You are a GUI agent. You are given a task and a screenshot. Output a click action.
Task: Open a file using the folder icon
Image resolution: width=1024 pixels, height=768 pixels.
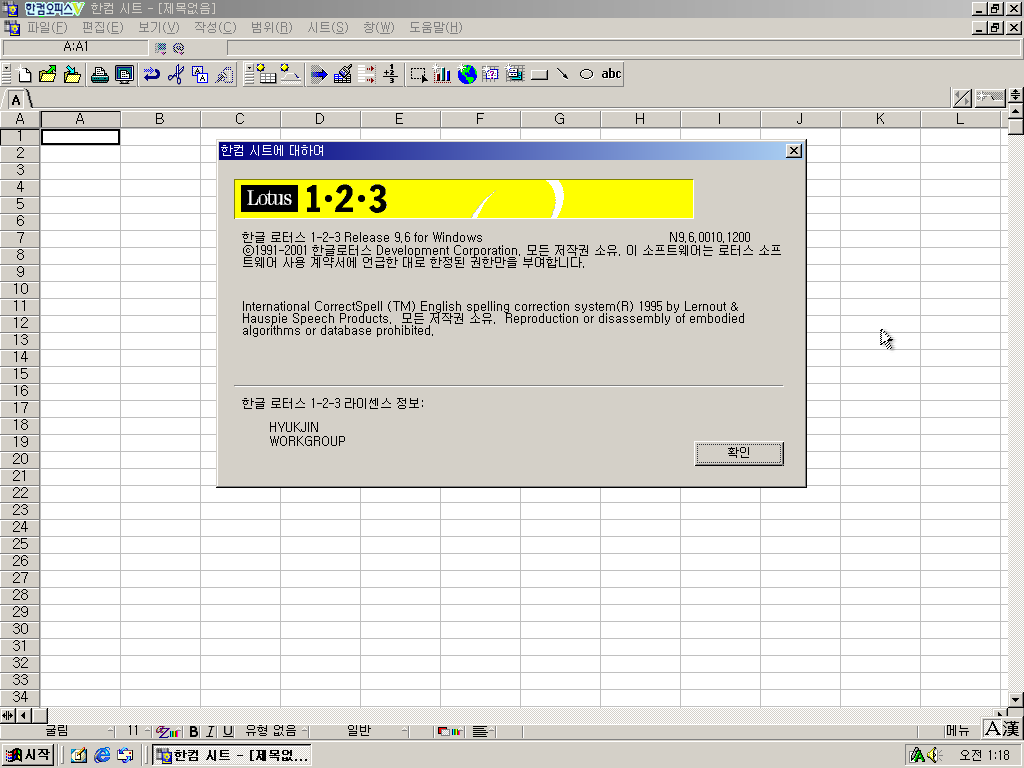48,74
